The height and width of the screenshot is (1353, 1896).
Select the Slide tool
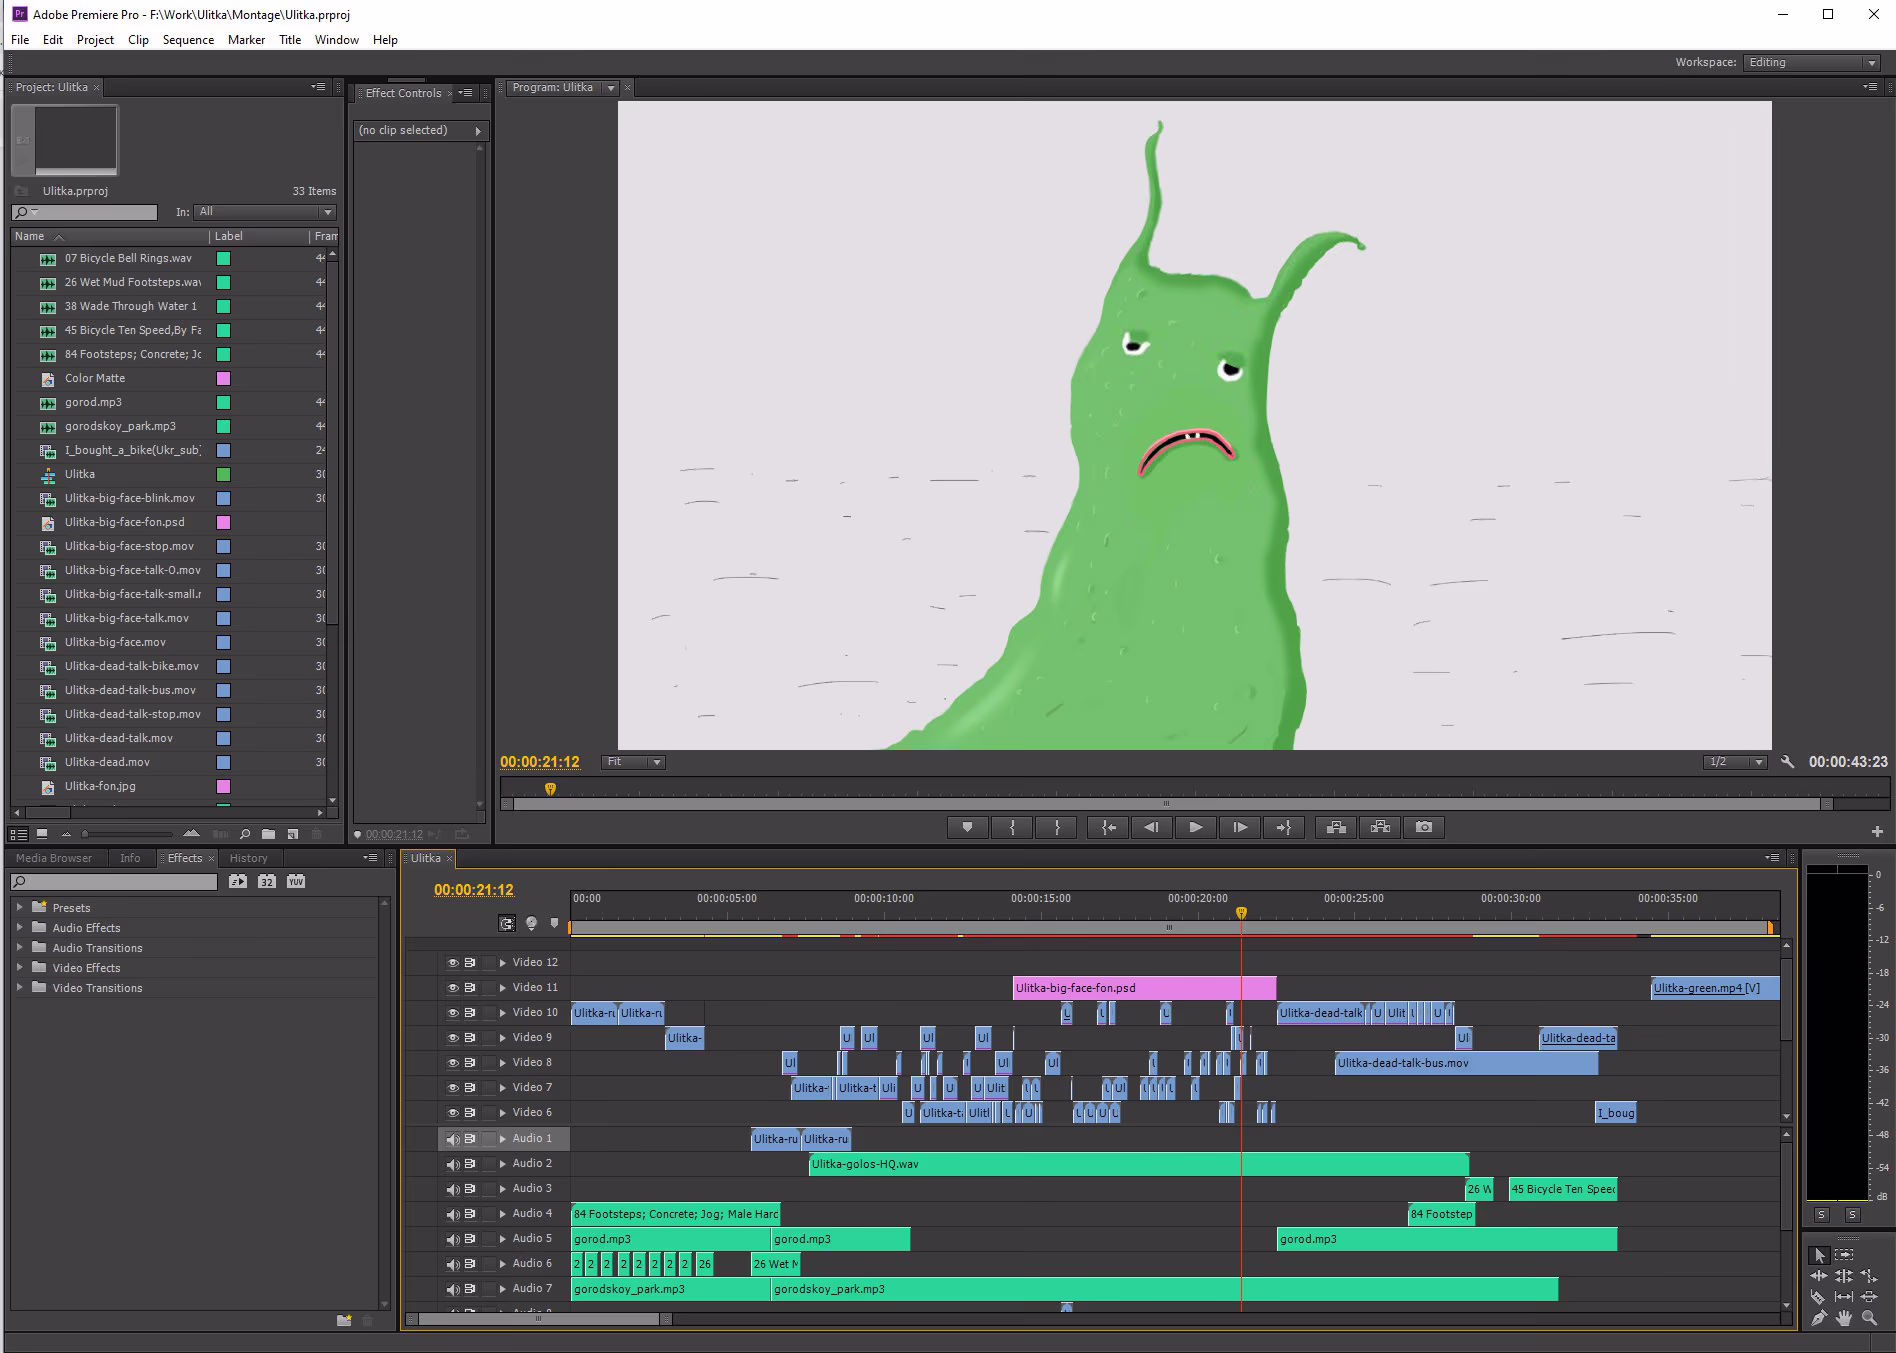pos(1869,1297)
